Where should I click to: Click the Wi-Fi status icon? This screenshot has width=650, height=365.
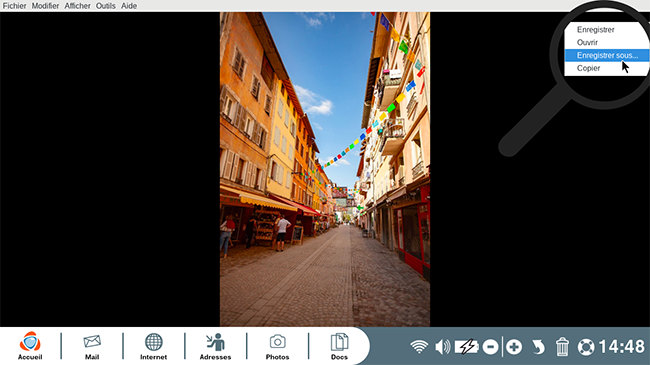419,346
